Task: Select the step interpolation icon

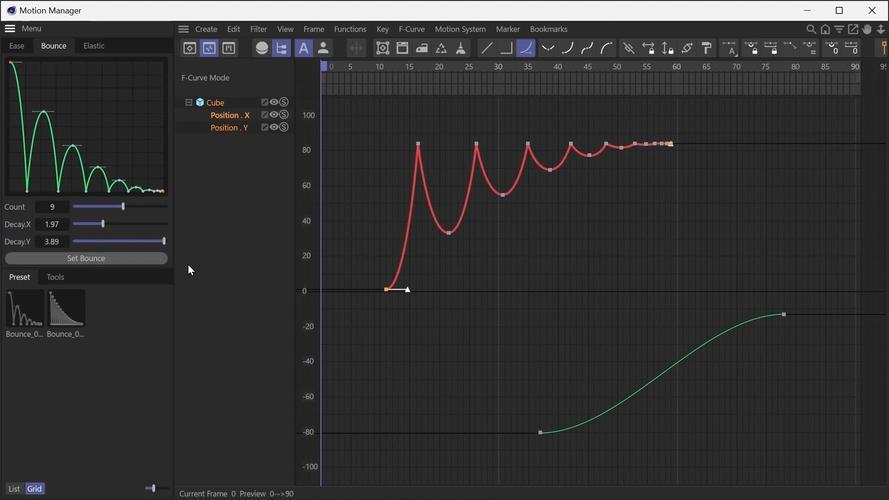Action: 506,49
